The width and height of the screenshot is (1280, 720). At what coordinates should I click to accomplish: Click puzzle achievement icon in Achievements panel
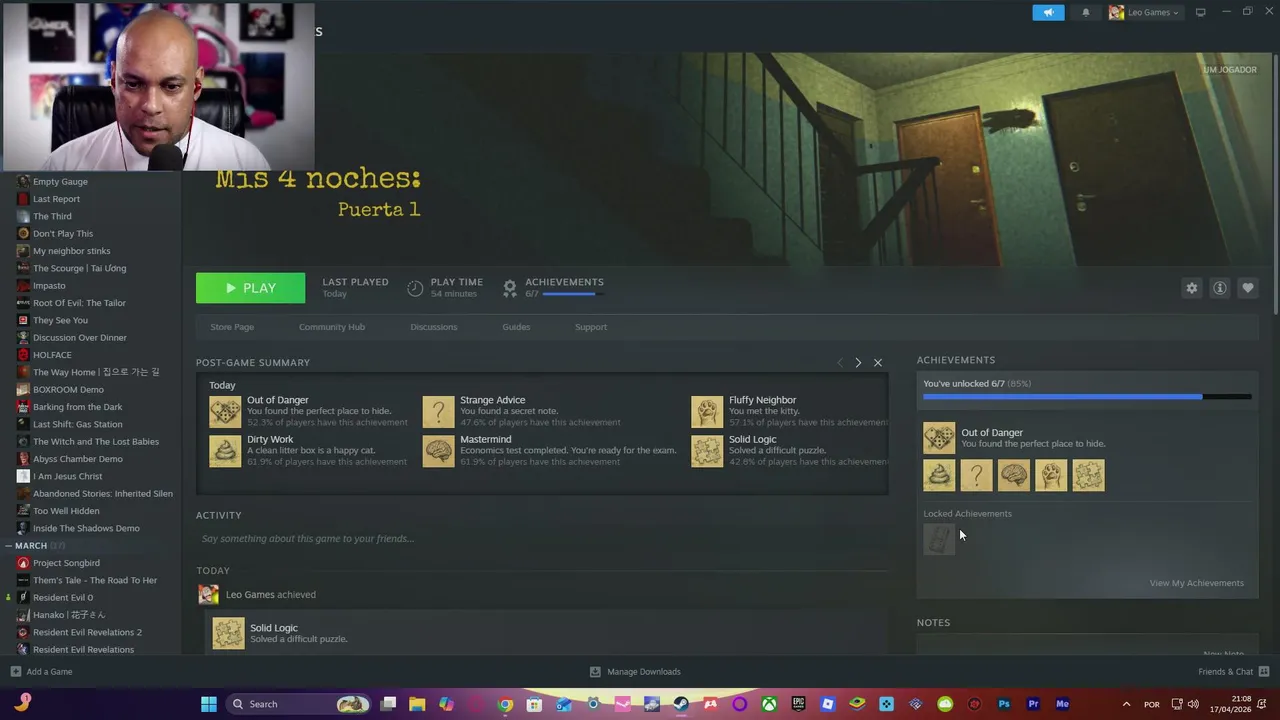1088,475
